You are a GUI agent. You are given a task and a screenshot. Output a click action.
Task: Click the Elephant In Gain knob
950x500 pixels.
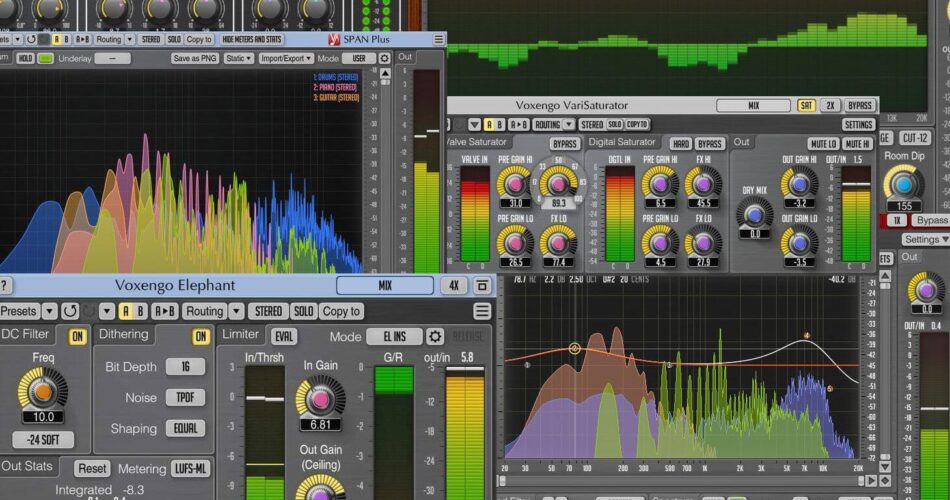[x=320, y=395]
